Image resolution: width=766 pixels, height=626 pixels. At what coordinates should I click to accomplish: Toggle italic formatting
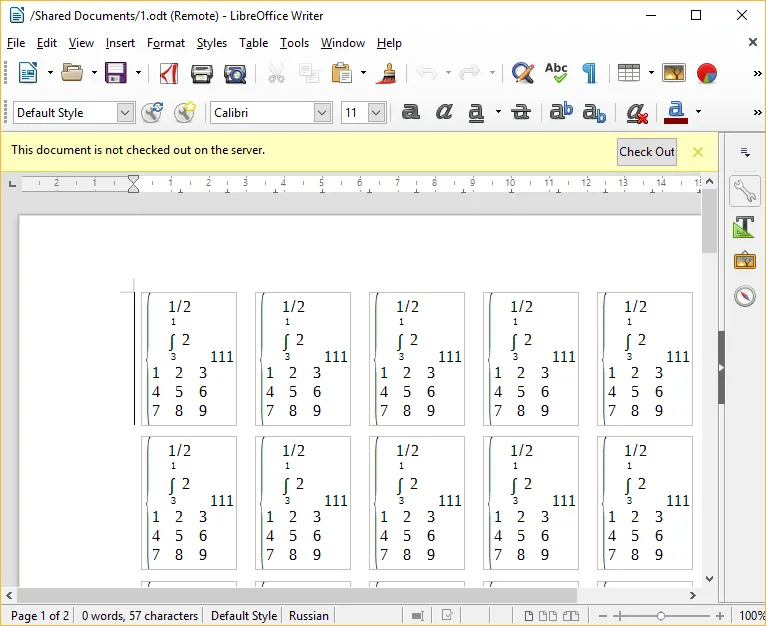[444, 112]
